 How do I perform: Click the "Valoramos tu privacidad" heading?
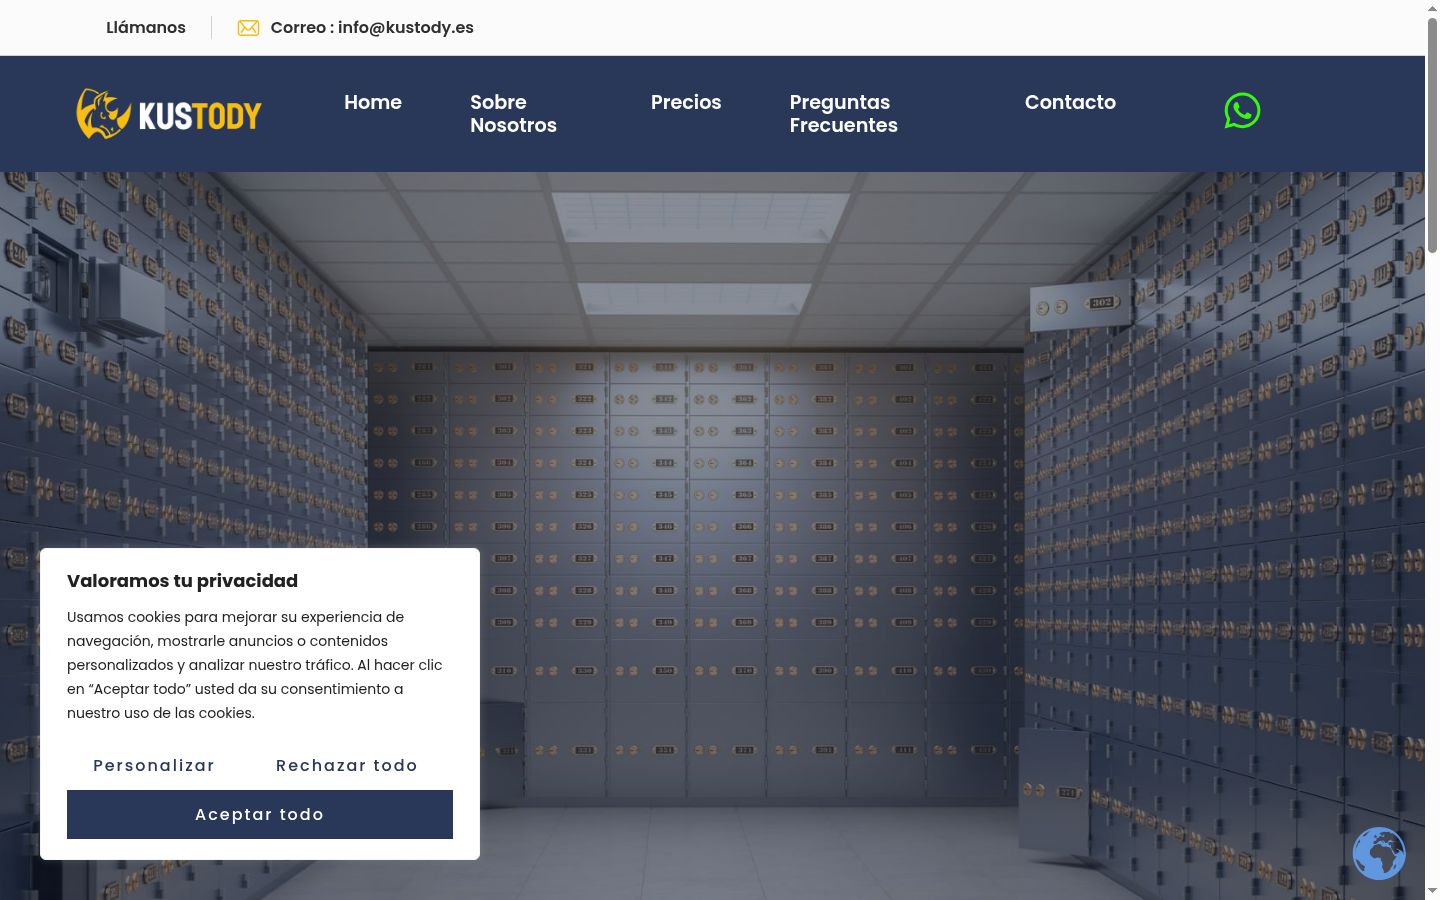coord(182,581)
